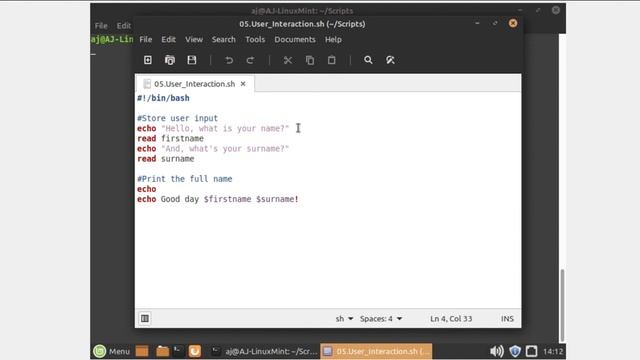640x360 pixels.
Task: Open the sh language dropdown
Action: point(344,318)
